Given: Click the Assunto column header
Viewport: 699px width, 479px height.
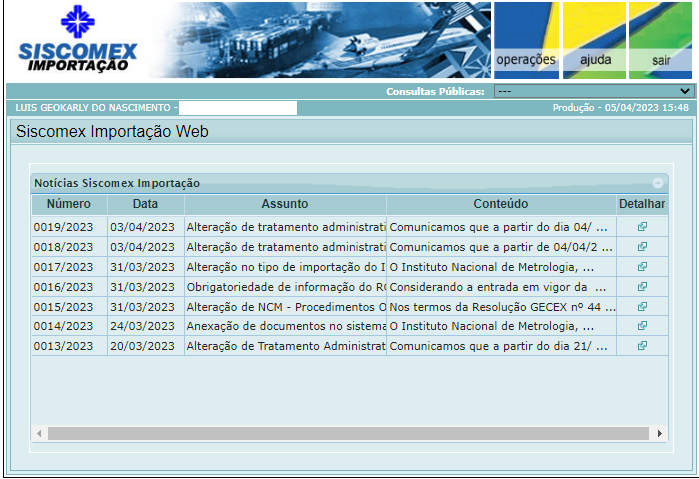Looking at the screenshot, I should coord(285,204).
